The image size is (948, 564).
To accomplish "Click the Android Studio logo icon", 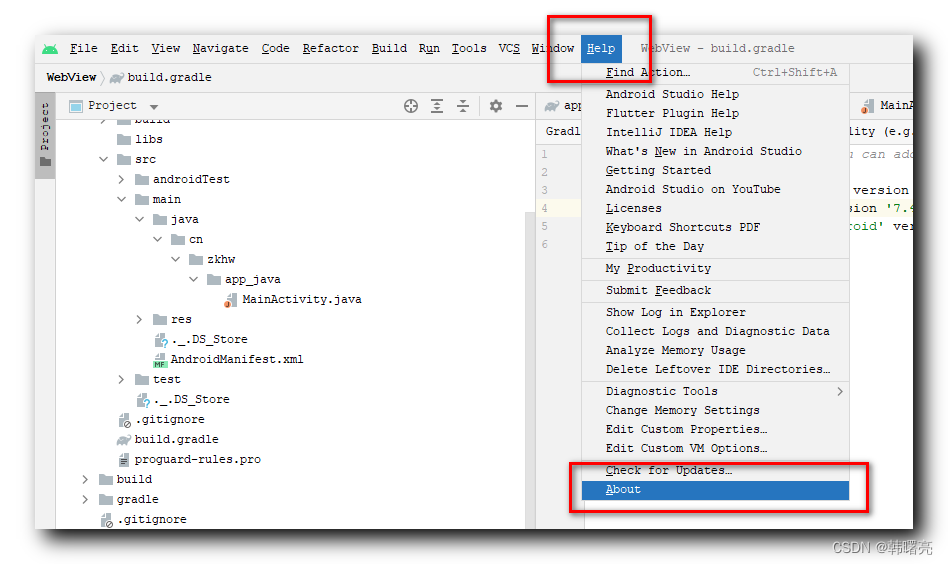I will point(50,49).
